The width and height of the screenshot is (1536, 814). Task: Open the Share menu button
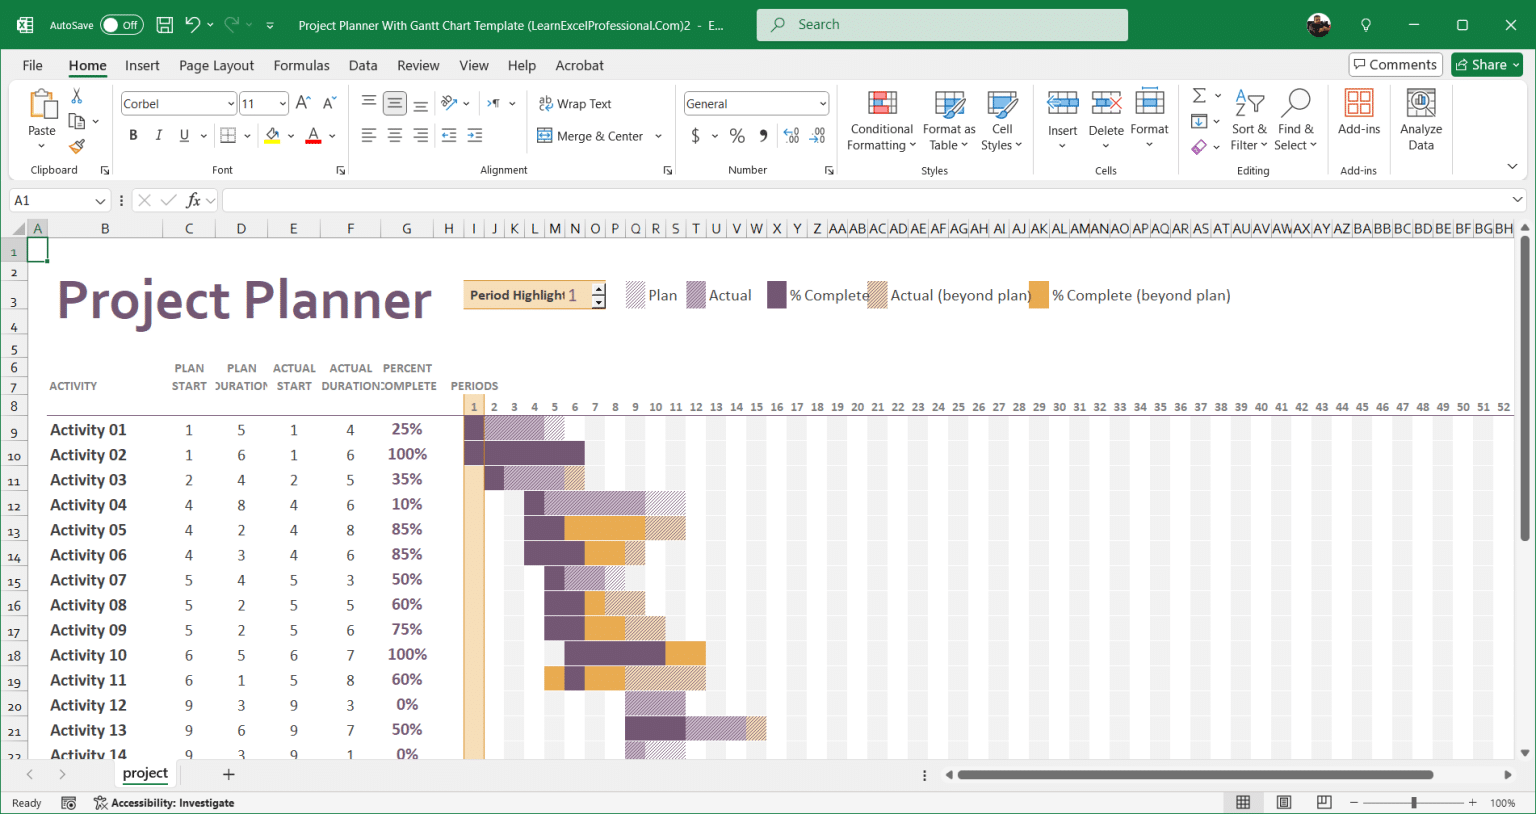[x=1486, y=64]
